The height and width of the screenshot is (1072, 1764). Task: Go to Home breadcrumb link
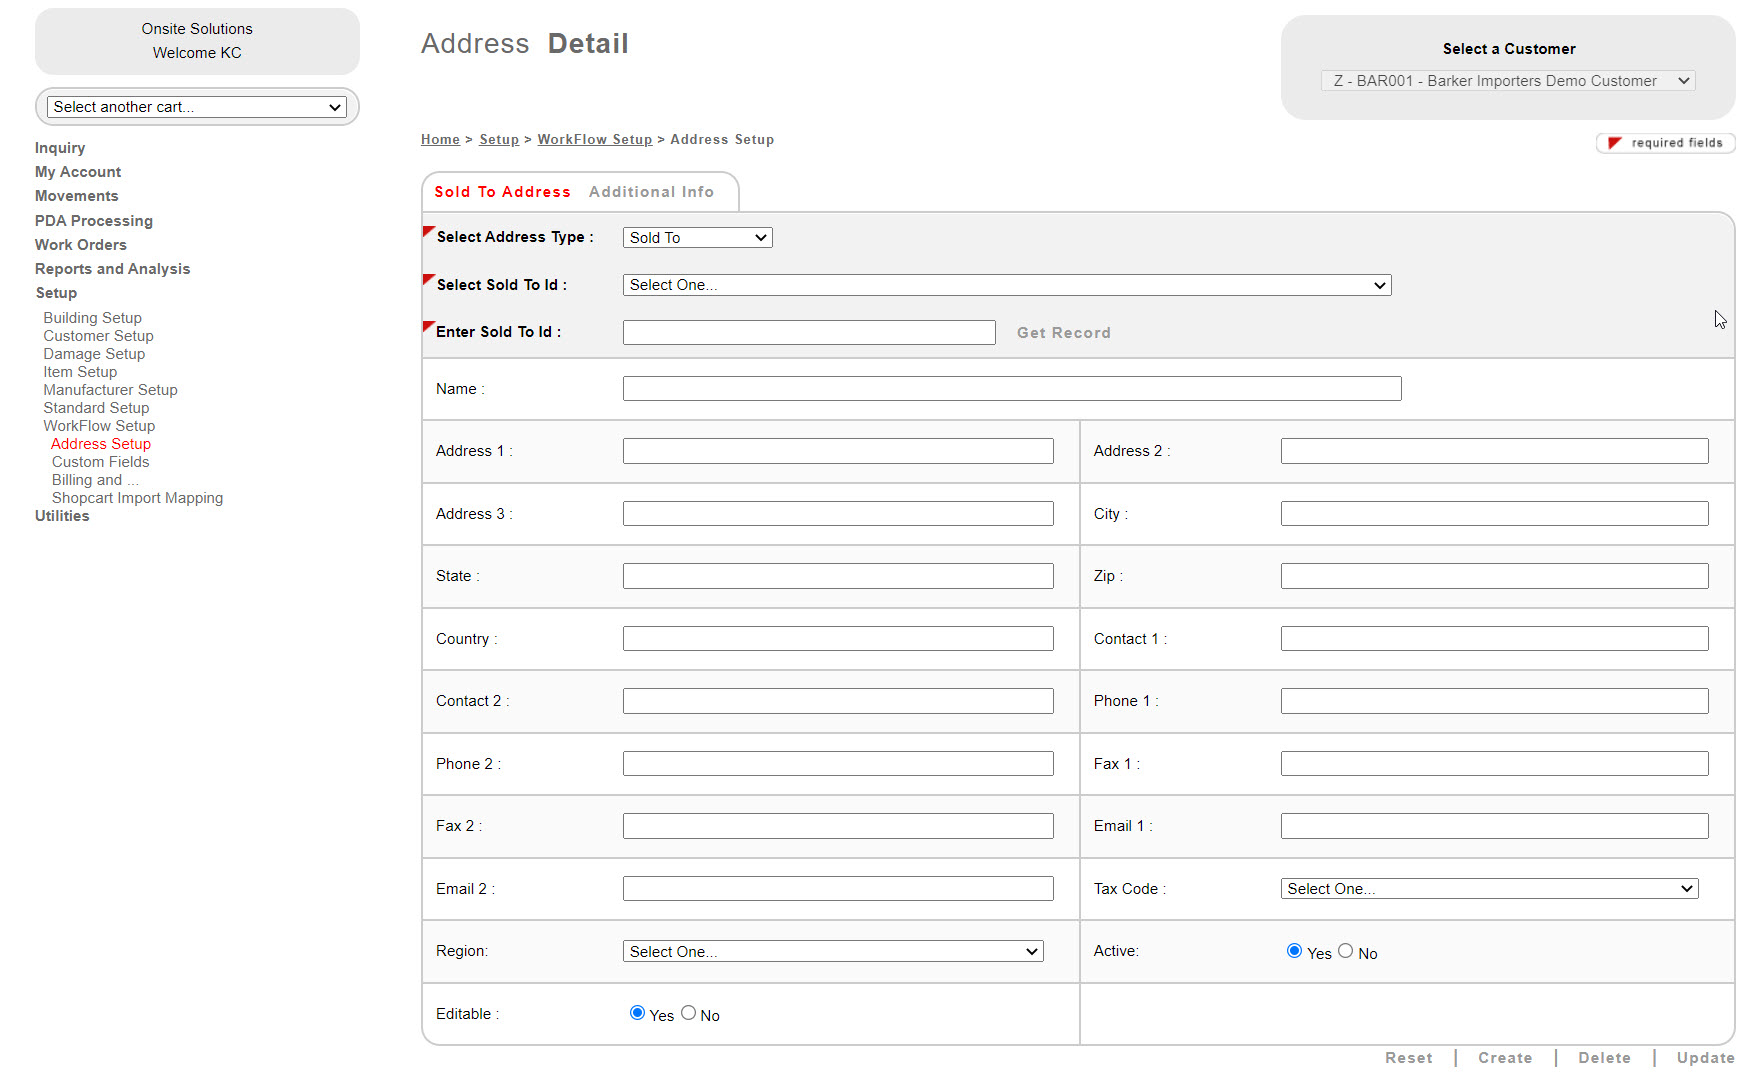[440, 140]
